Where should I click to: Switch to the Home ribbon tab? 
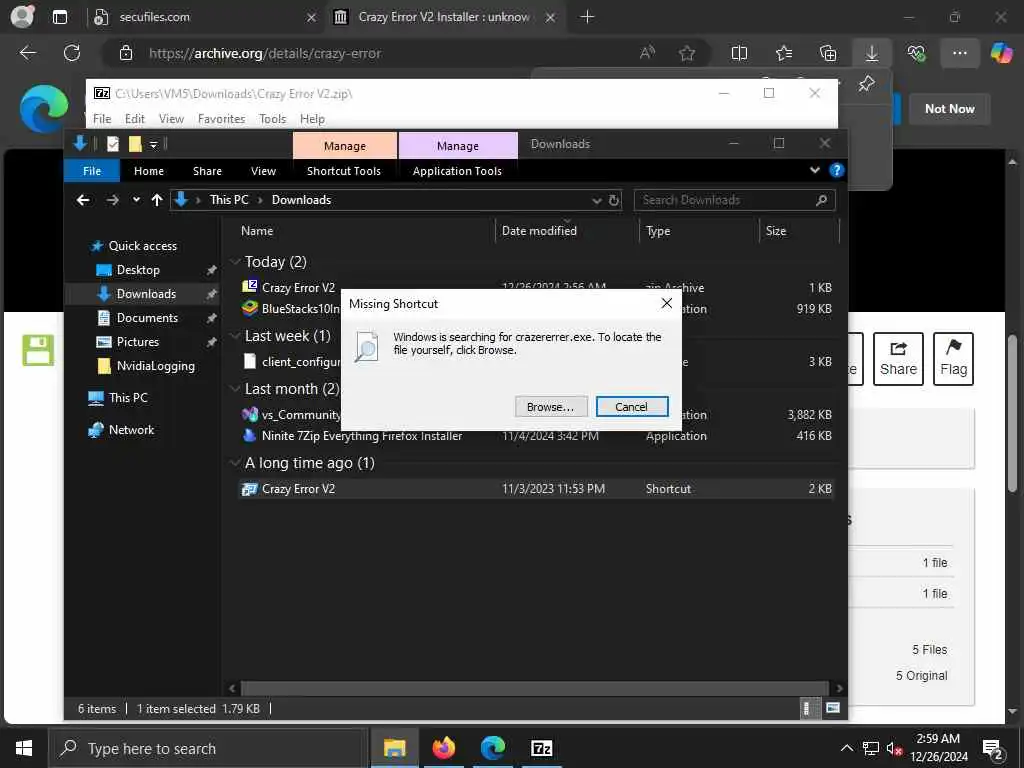(149, 170)
